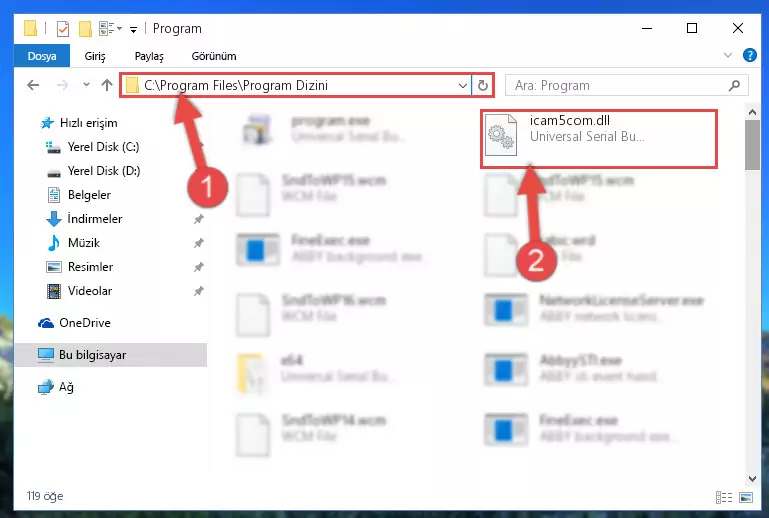
Task: Click the icam5com.dll gear file icon
Action: pos(501,134)
